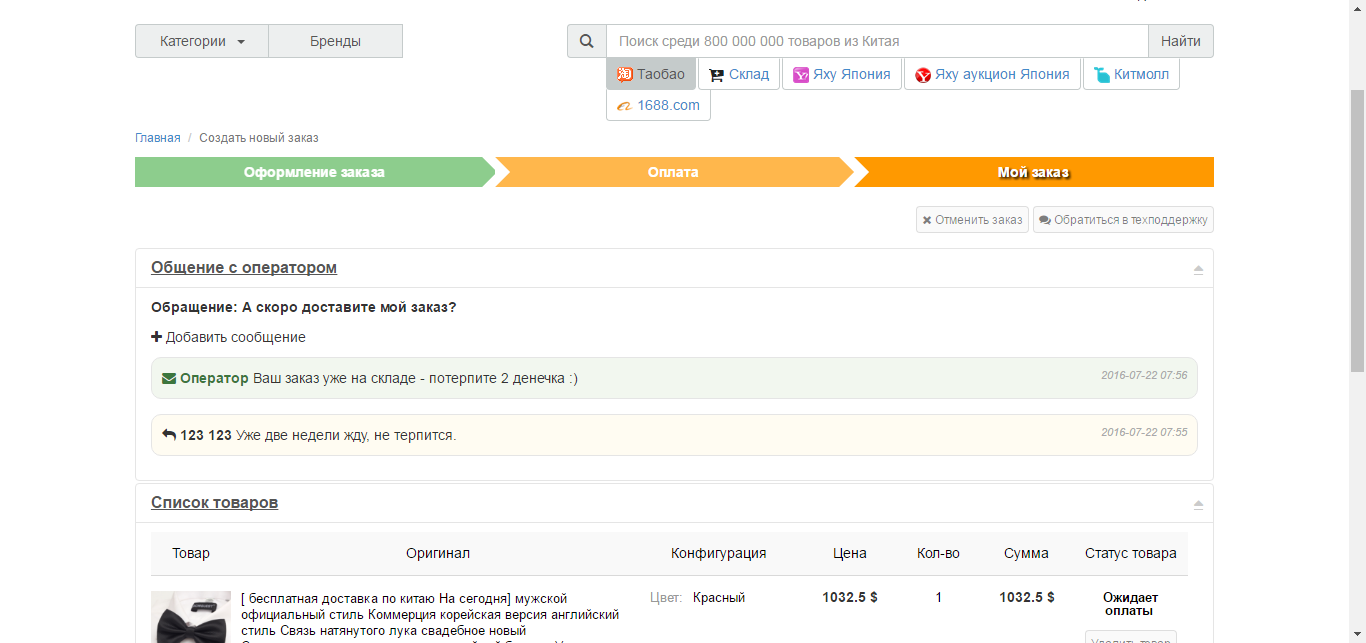Open Общение с оператором heading link
Viewport: 1366px width, 643px height.
[244, 268]
